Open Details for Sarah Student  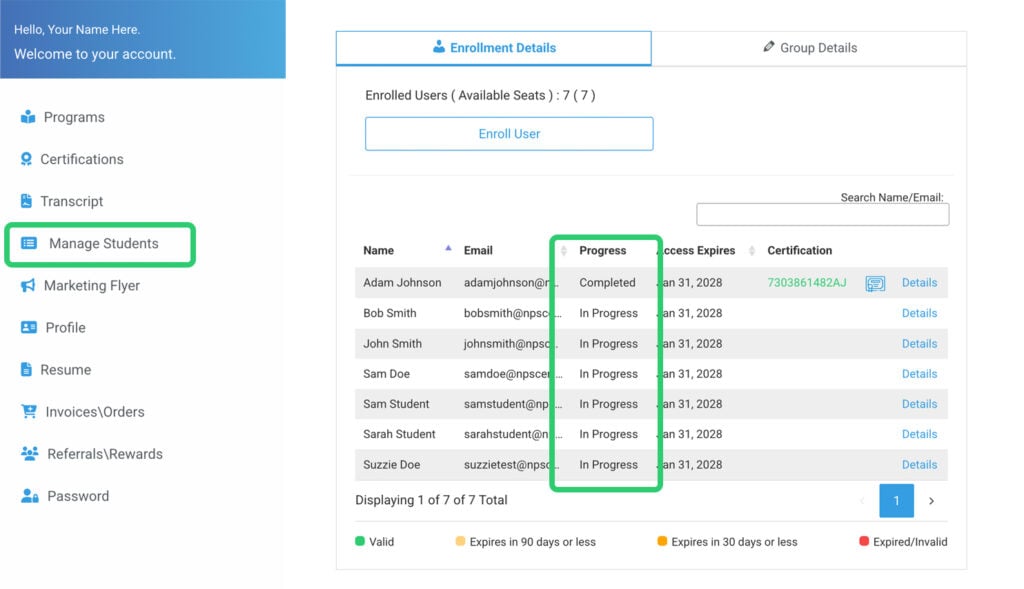click(919, 434)
